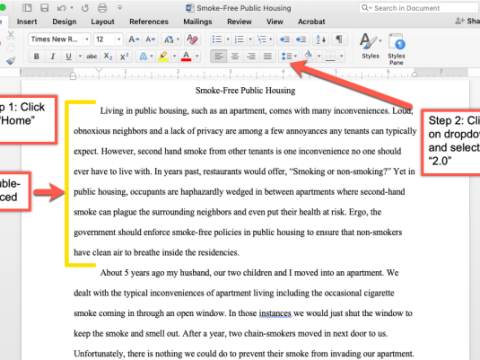Expand the font size dropdown arrow
Viewport: 480px width, 360px height.
tap(119, 39)
